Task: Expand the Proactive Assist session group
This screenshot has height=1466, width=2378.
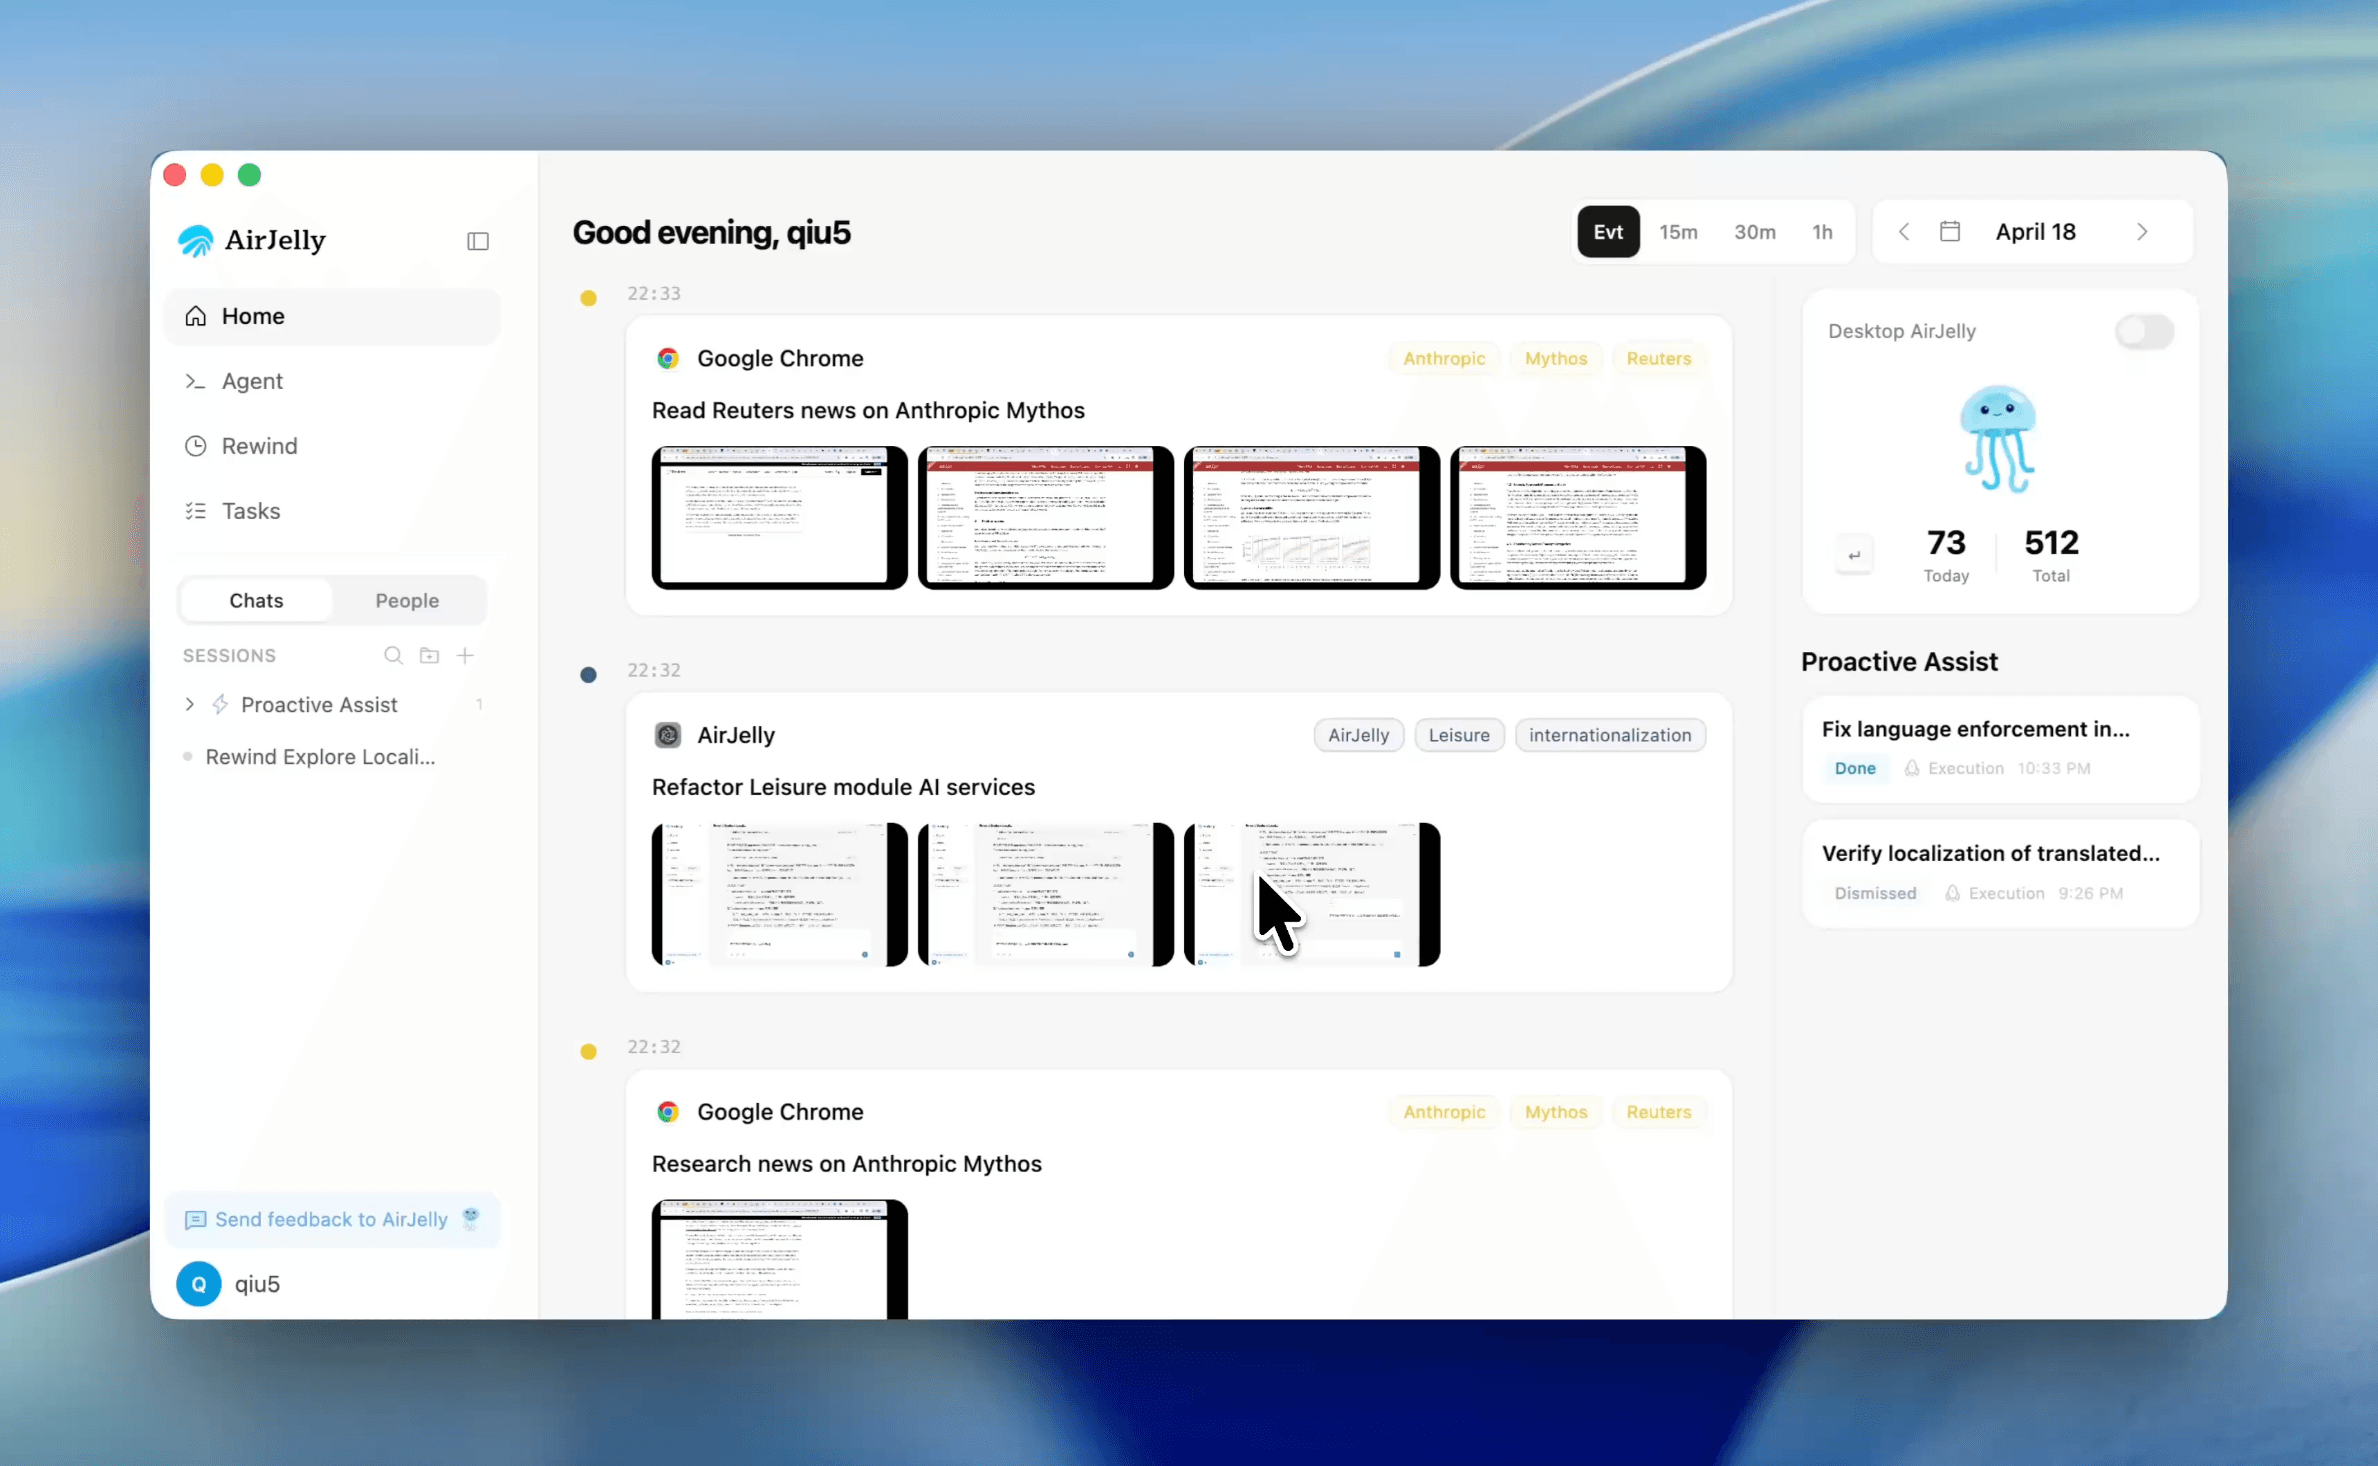Action: click(x=190, y=704)
